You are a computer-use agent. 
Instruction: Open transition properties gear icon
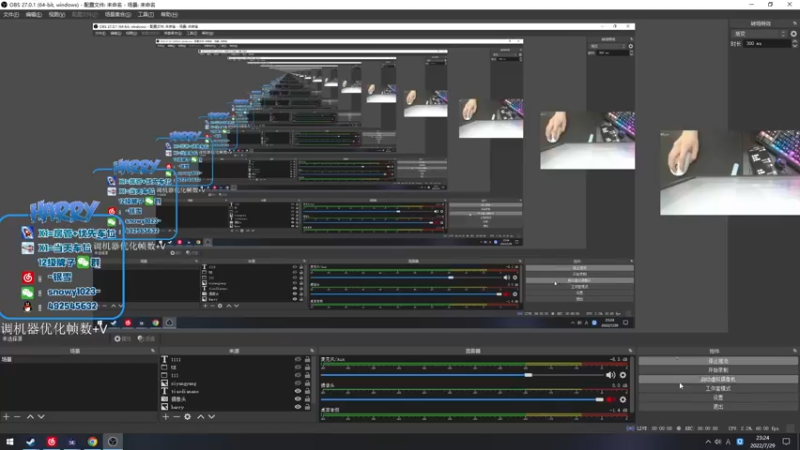tap(793, 34)
